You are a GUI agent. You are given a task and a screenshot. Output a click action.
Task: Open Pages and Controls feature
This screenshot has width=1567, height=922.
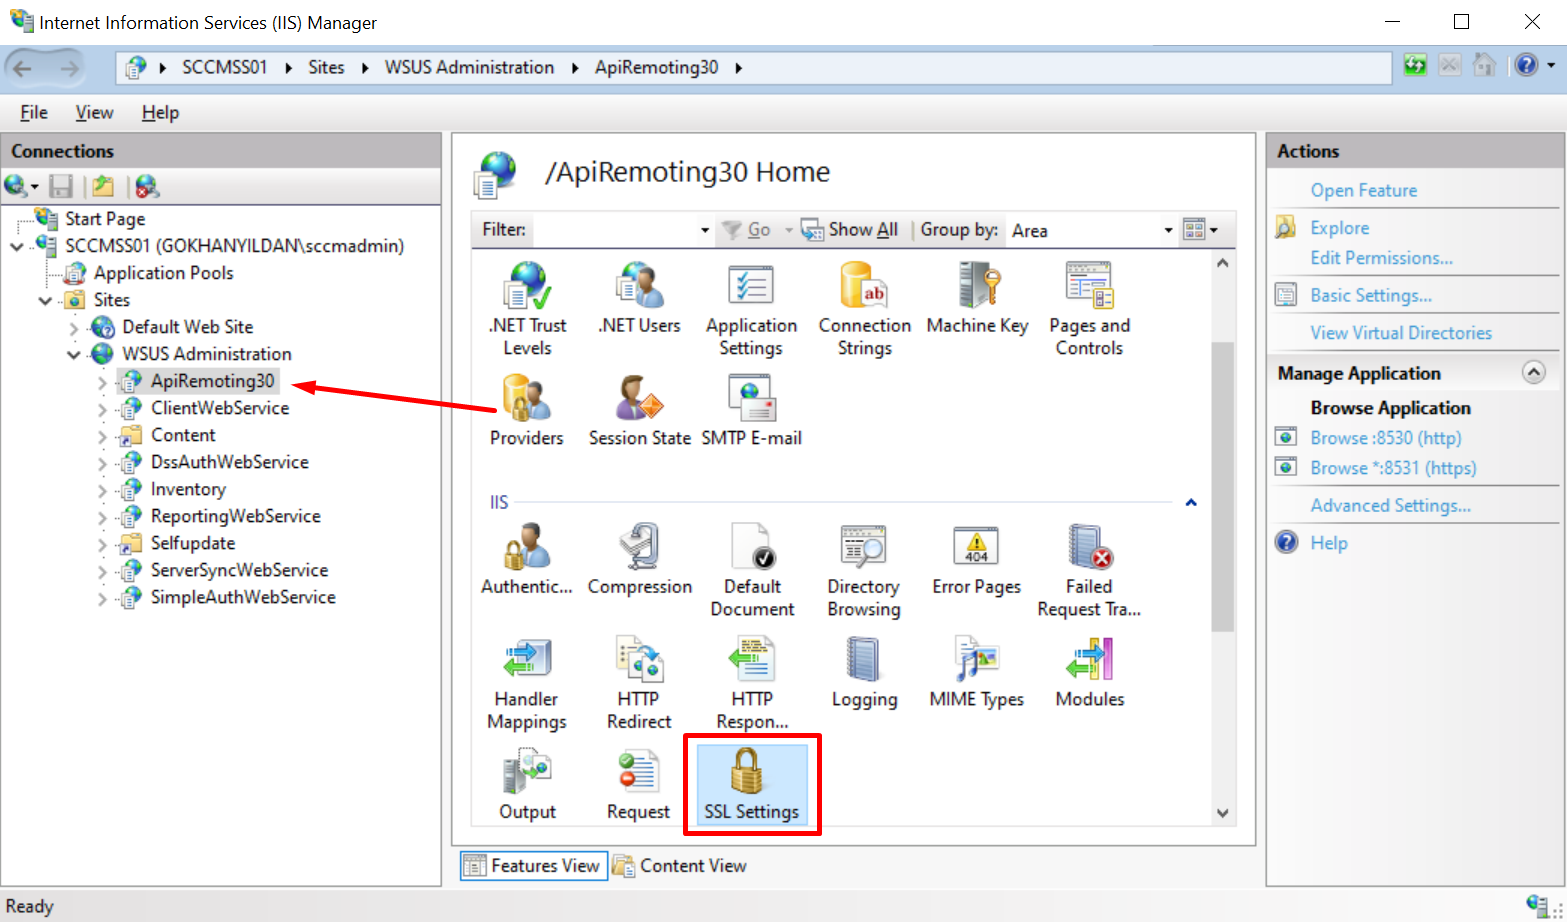pos(1089,308)
